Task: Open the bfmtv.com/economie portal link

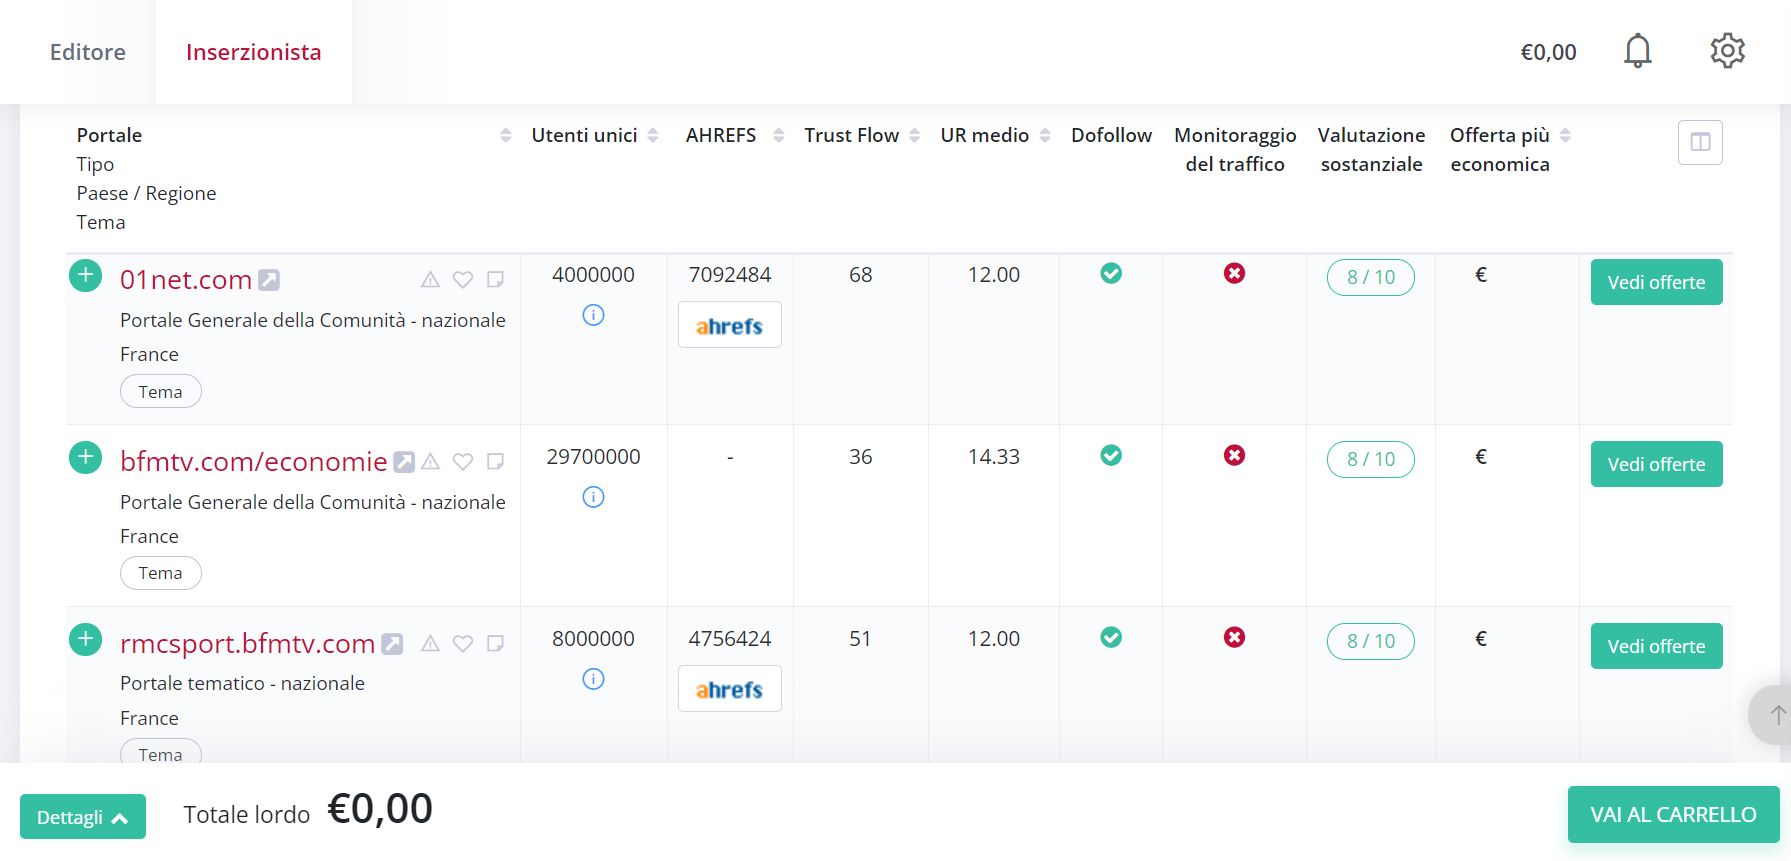Action: click(x=254, y=462)
